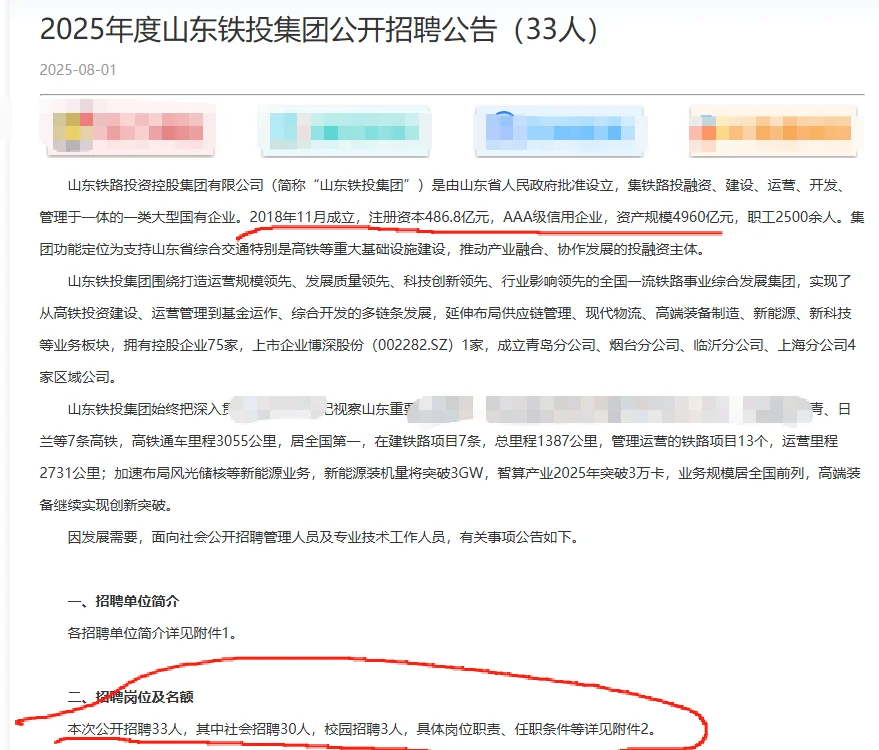The image size is (879, 750).
Task: Click the text 职工2500余人
Action: point(792,217)
